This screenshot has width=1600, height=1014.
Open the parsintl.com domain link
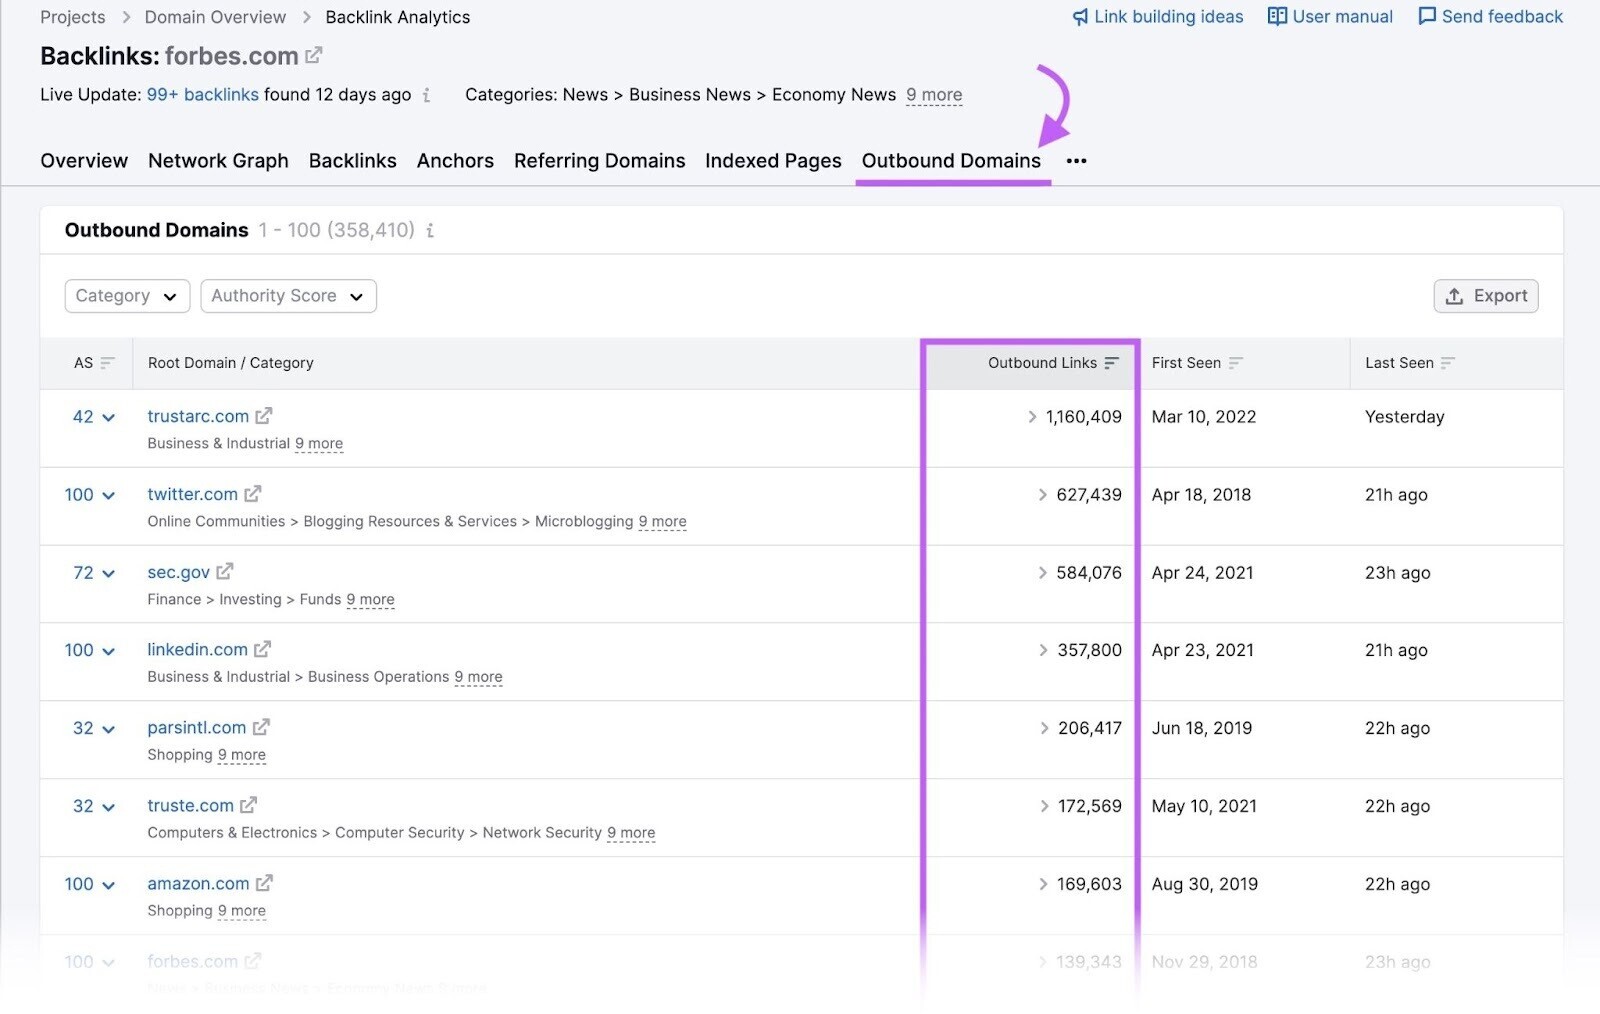tap(197, 727)
